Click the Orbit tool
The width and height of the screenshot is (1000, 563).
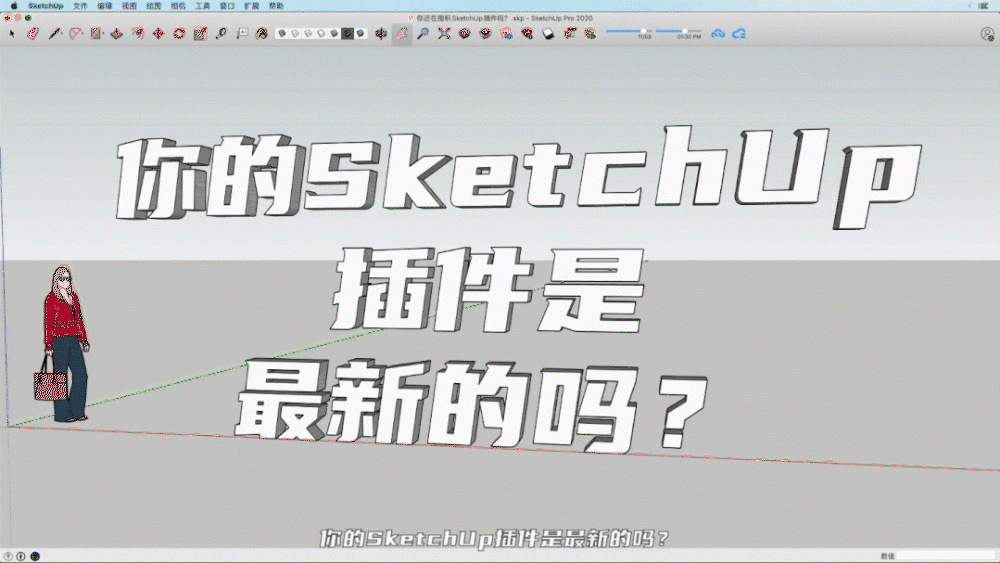click(381, 33)
